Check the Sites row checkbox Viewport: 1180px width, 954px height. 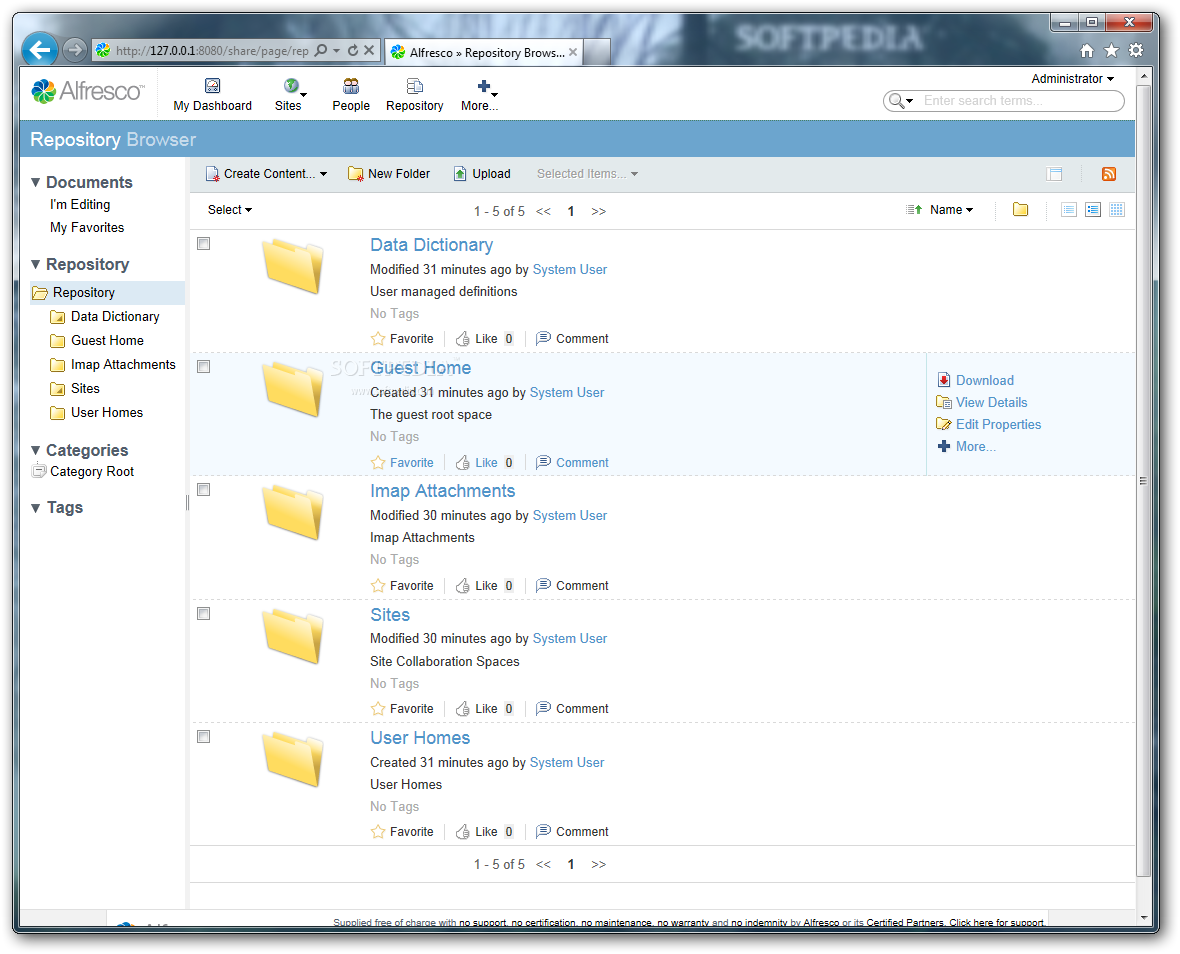[x=203, y=613]
